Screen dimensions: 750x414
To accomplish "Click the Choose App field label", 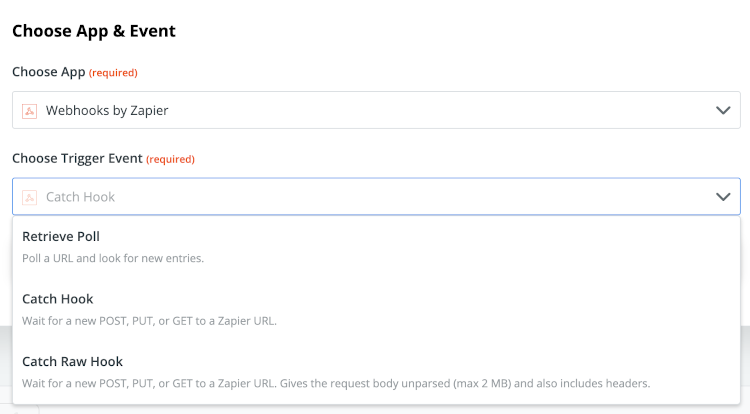I will click(48, 72).
